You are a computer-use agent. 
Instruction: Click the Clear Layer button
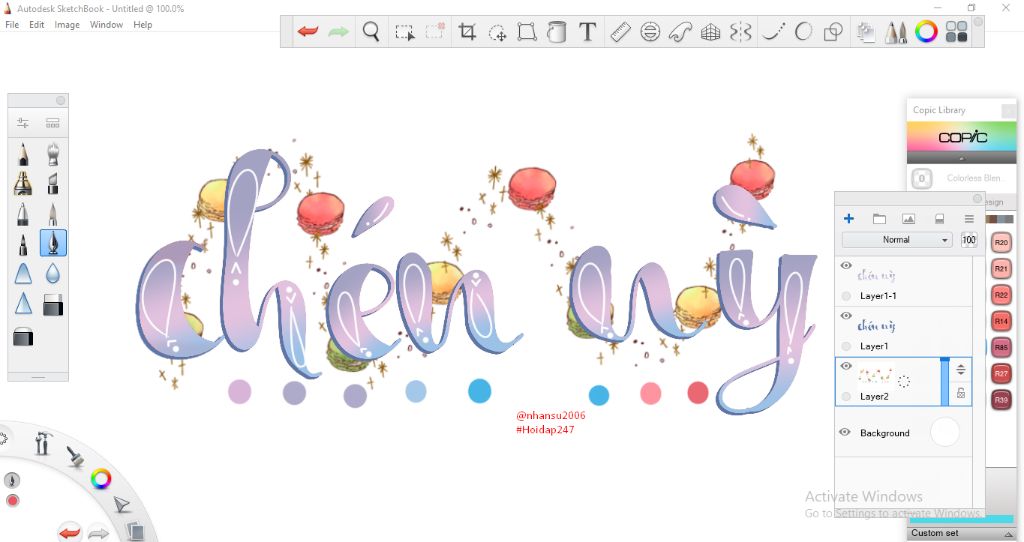[939, 219]
